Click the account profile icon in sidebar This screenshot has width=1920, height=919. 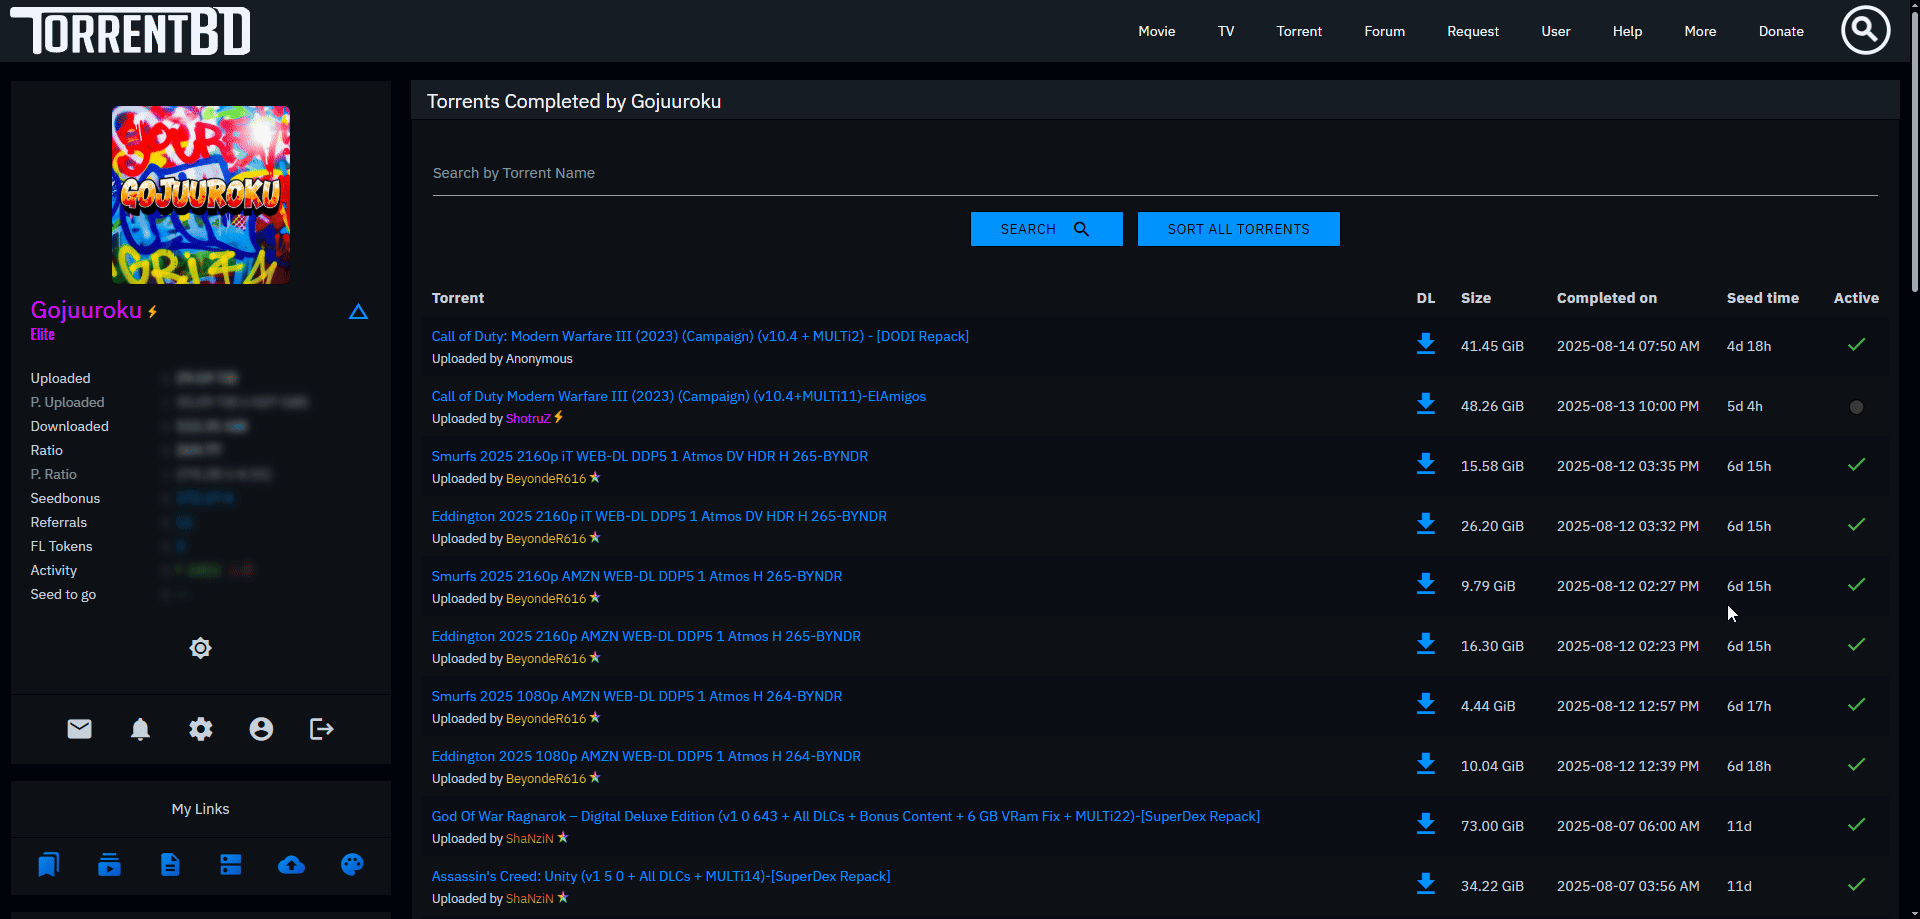(x=261, y=729)
